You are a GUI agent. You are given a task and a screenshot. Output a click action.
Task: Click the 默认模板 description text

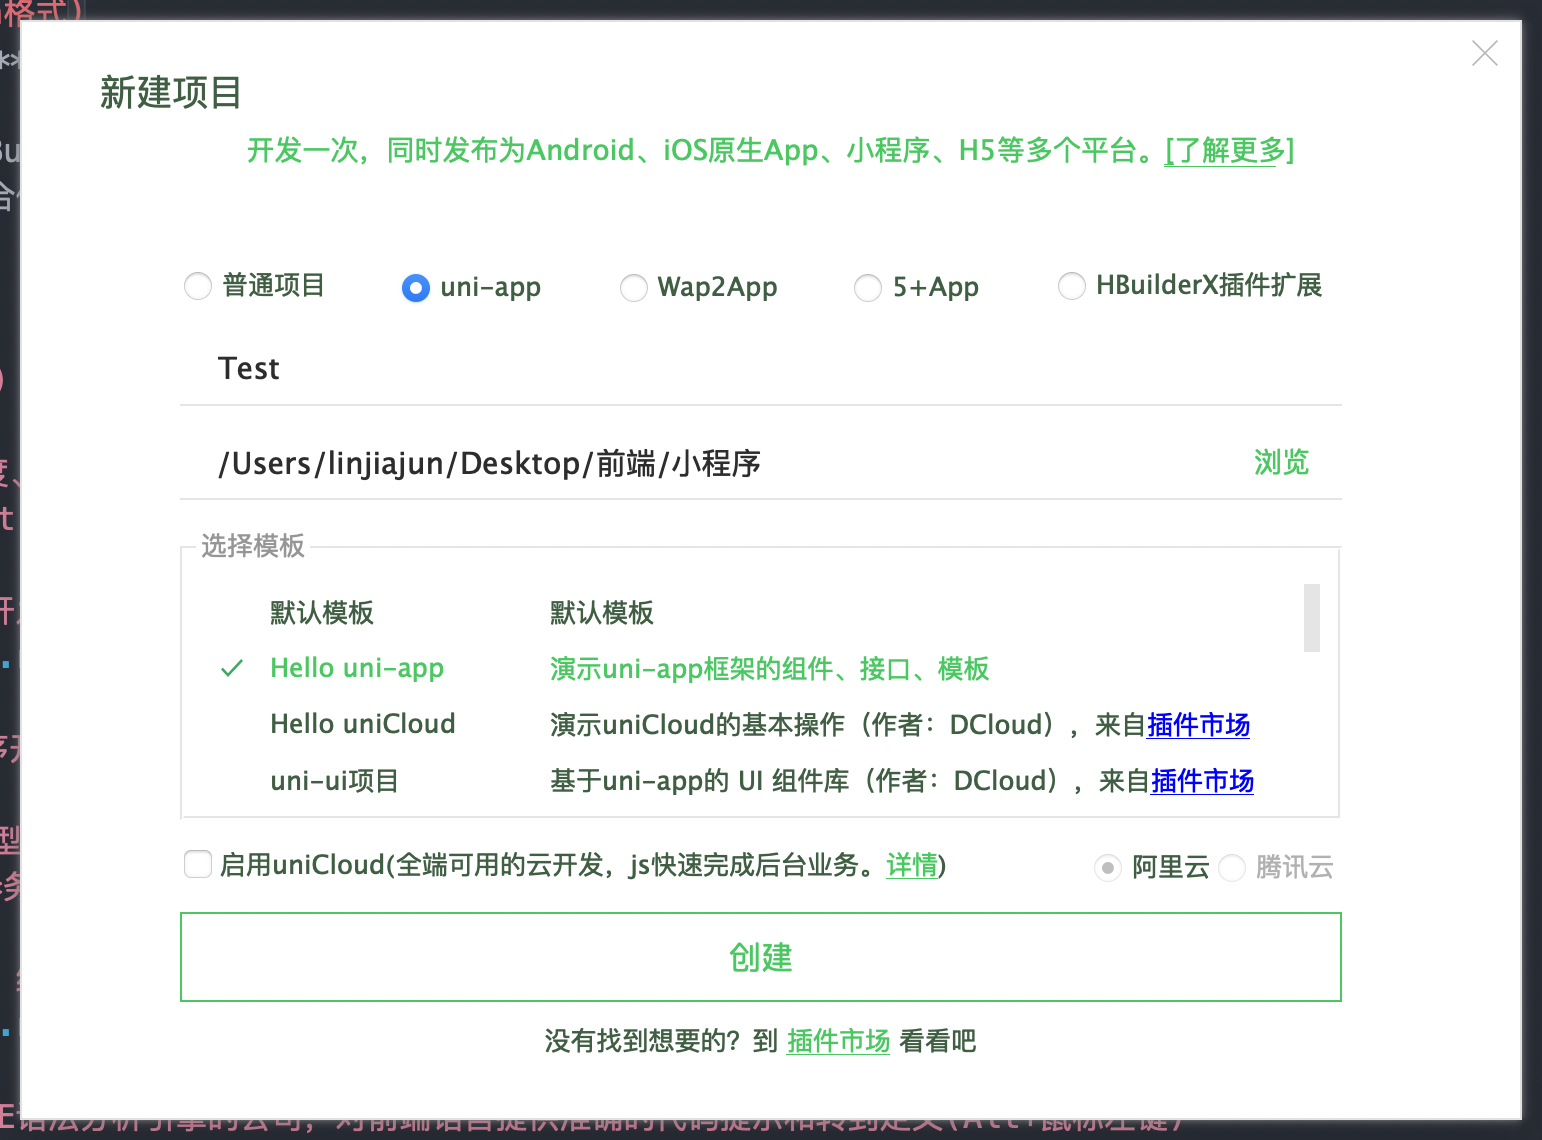[601, 612]
